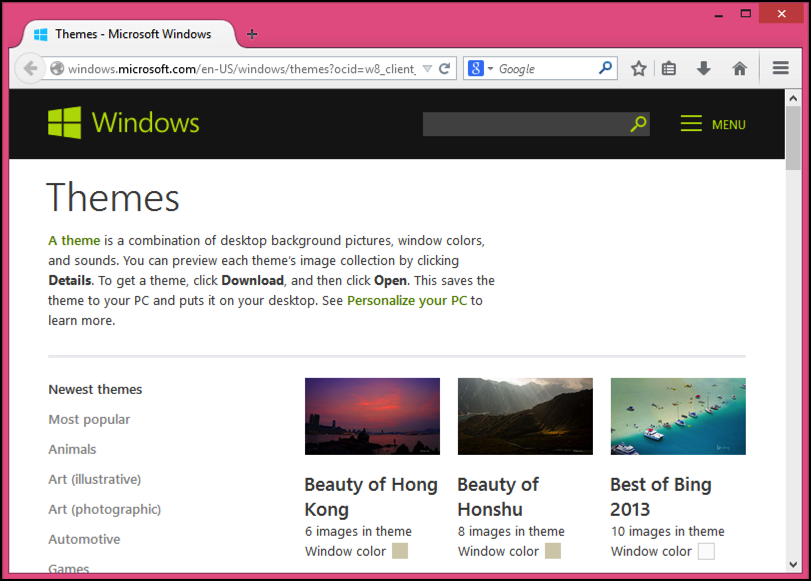Click the '8 images in theme' text

[x=511, y=531]
